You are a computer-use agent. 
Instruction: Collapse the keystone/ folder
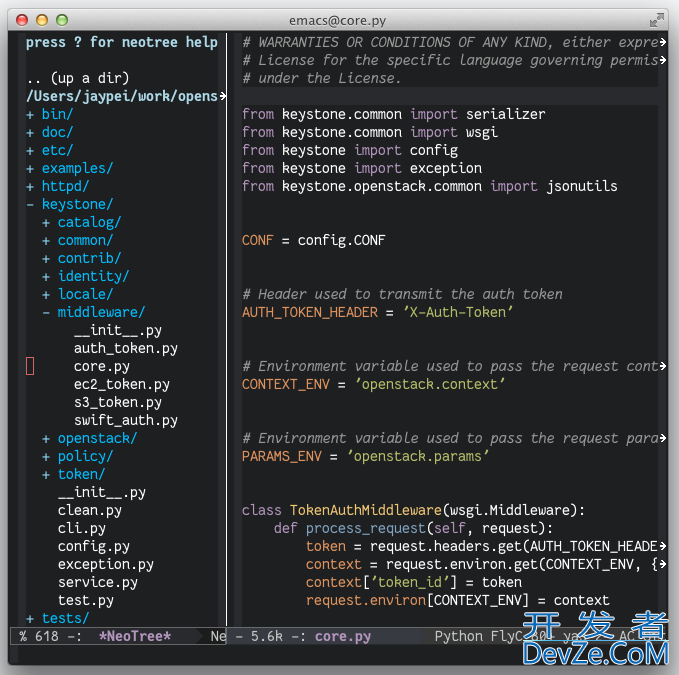click(76, 204)
